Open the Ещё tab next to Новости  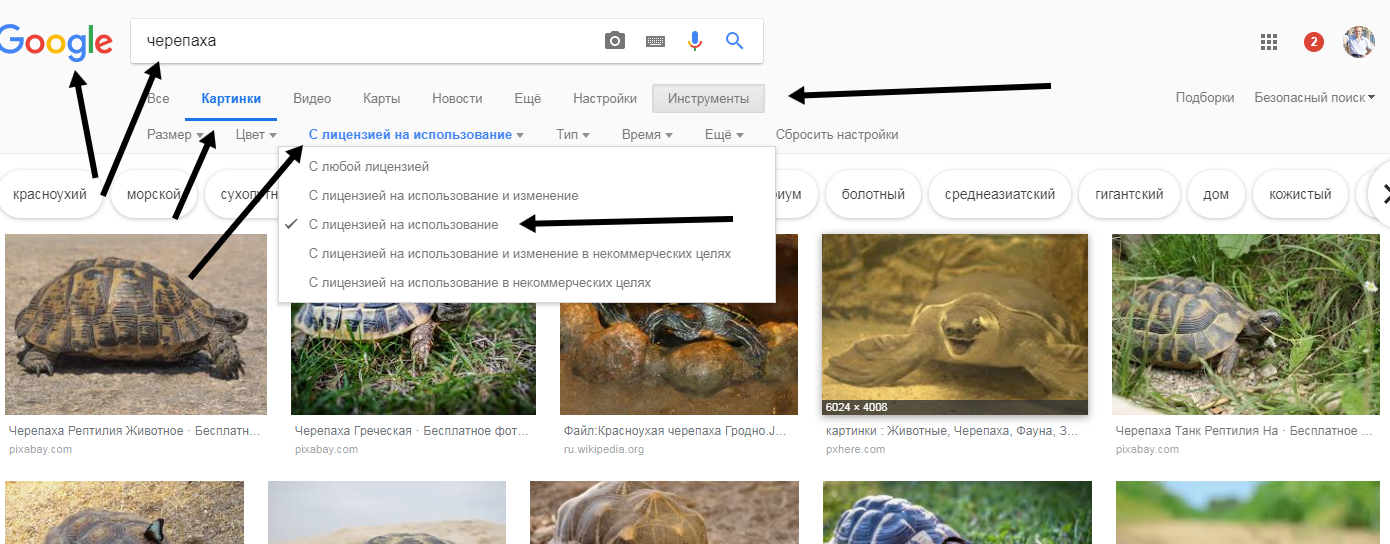click(527, 98)
